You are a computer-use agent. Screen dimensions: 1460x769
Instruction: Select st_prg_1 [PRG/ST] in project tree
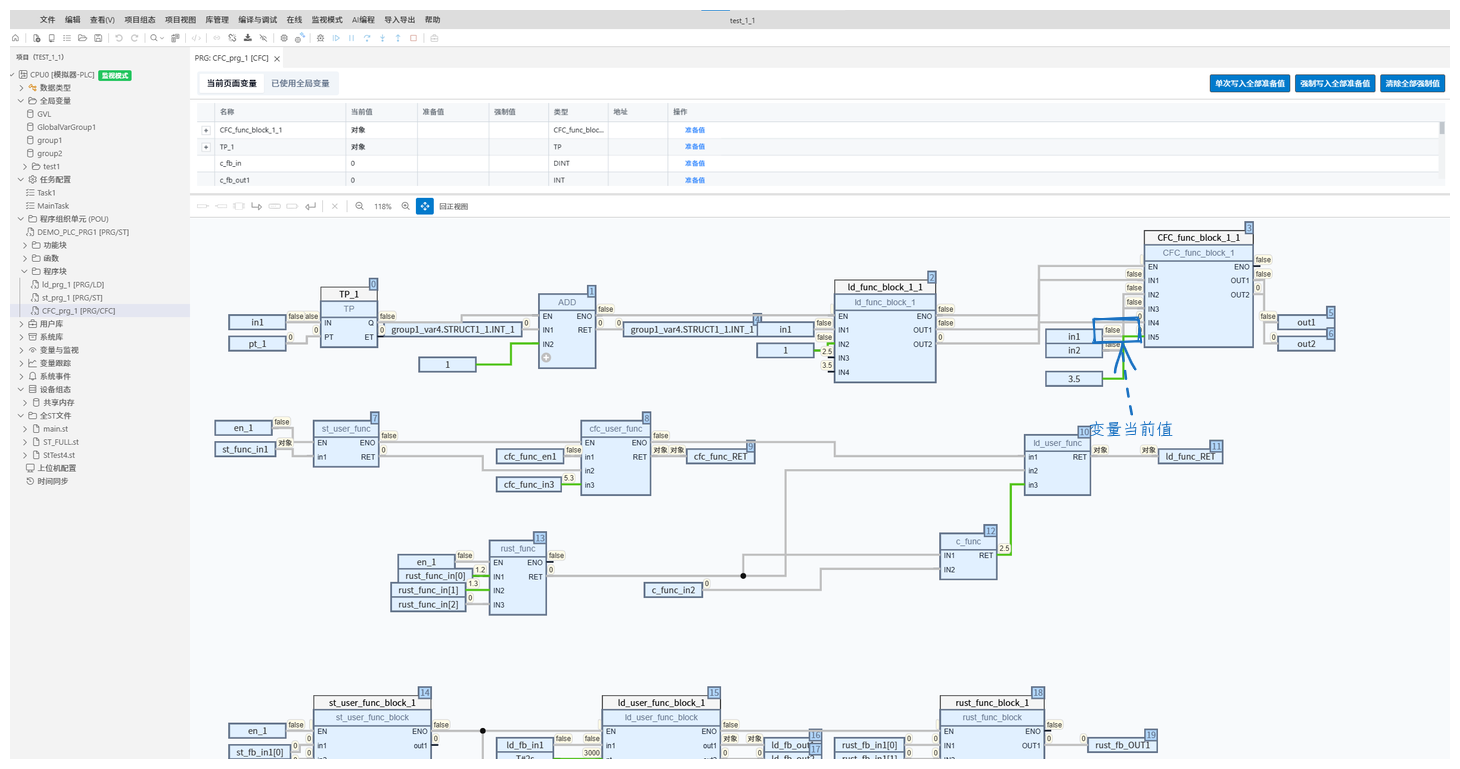coord(72,298)
